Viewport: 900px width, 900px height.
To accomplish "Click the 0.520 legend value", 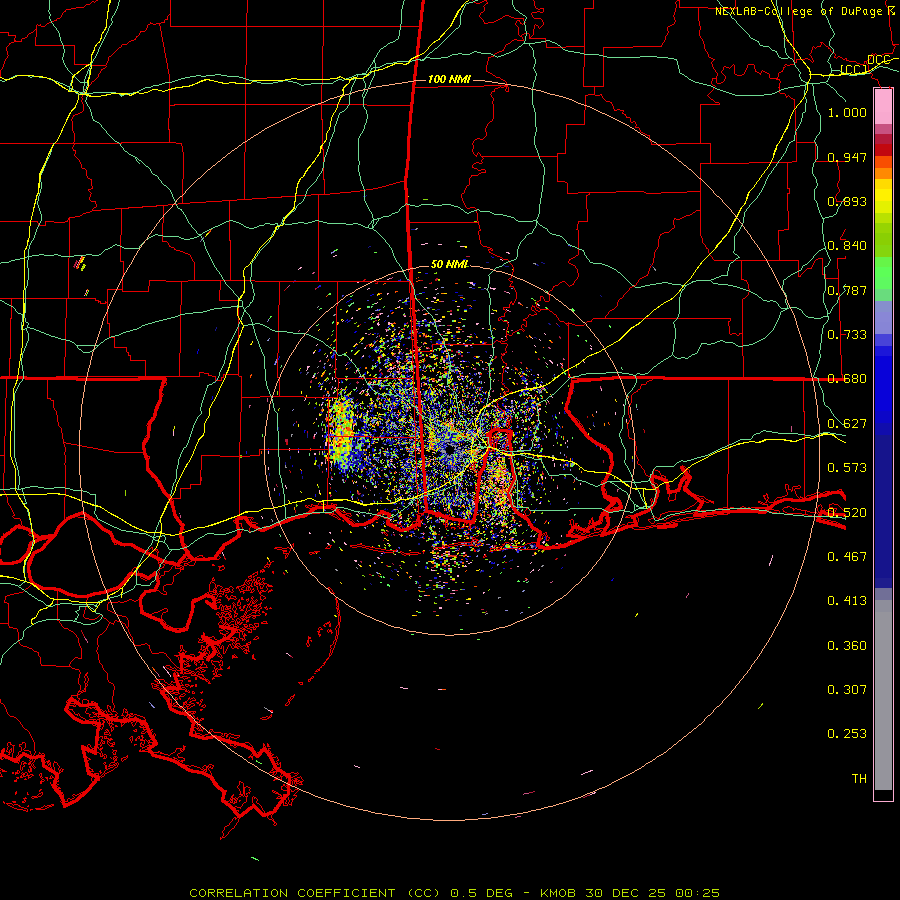I will (847, 513).
